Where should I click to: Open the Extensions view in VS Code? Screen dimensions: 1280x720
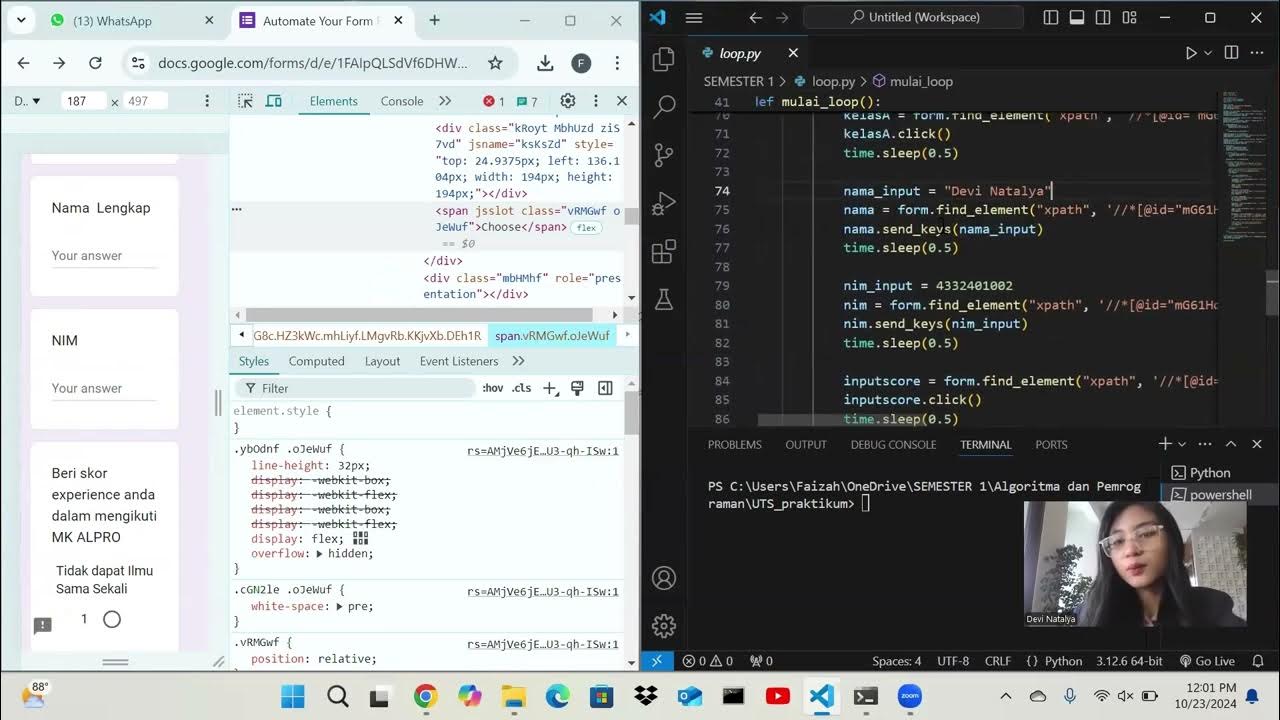click(x=664, y=251)
